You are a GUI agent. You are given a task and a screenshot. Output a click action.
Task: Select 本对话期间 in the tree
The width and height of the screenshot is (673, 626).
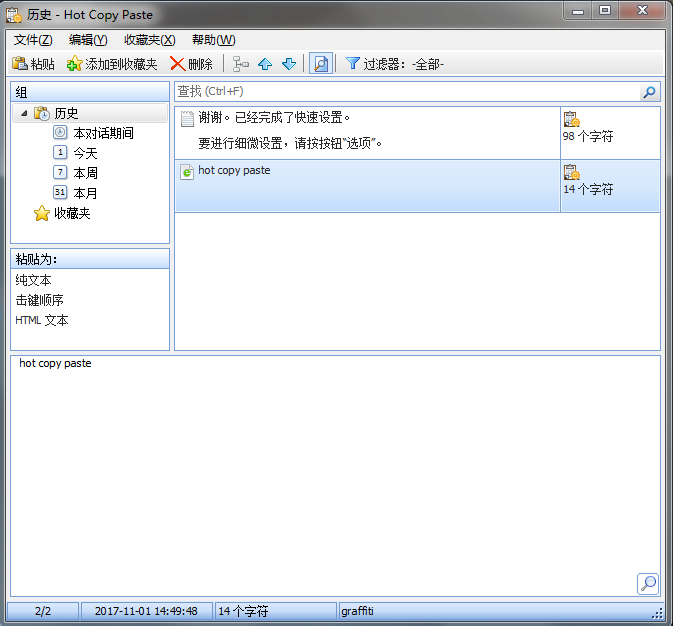tap(103, 133)
